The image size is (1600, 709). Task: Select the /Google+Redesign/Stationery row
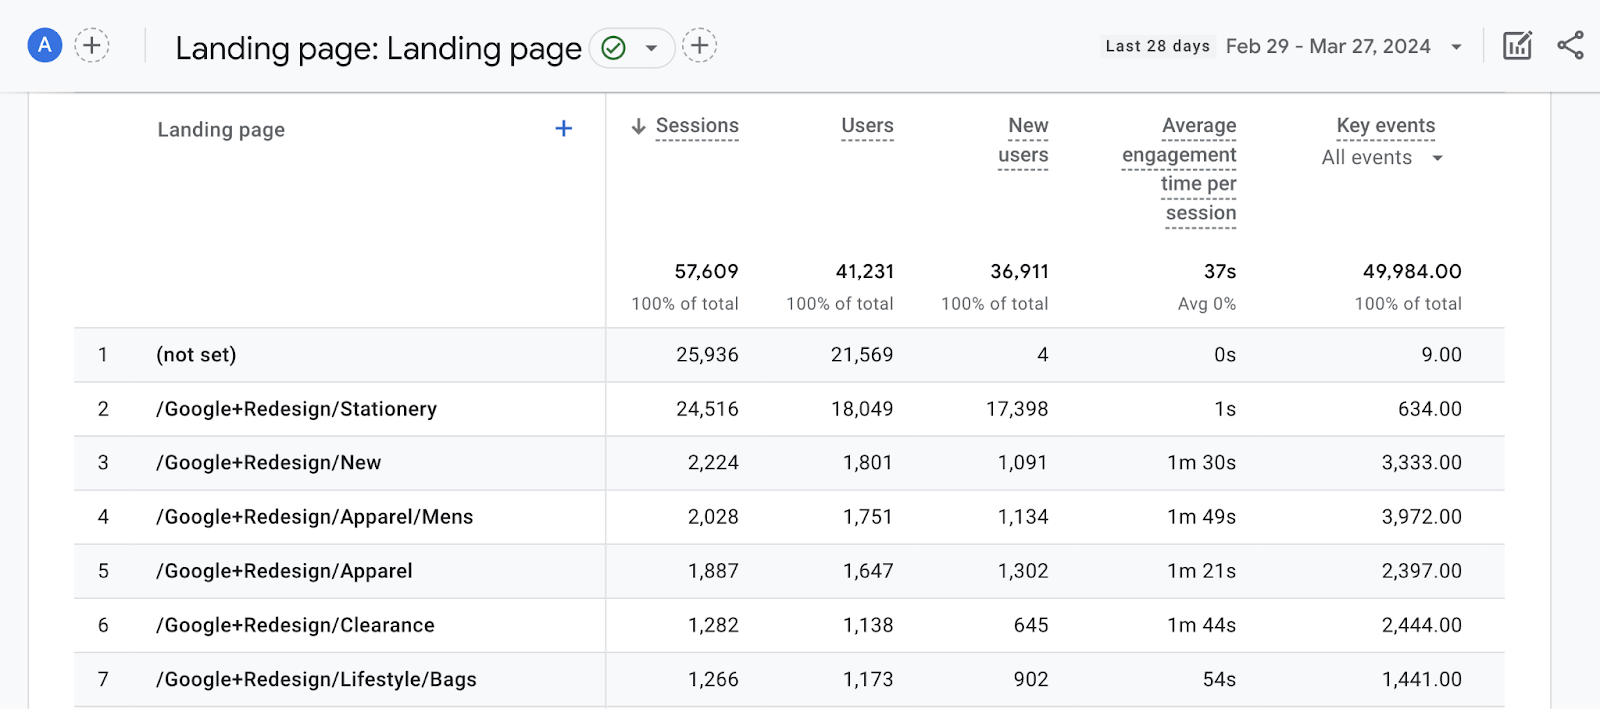coord(296,409)
